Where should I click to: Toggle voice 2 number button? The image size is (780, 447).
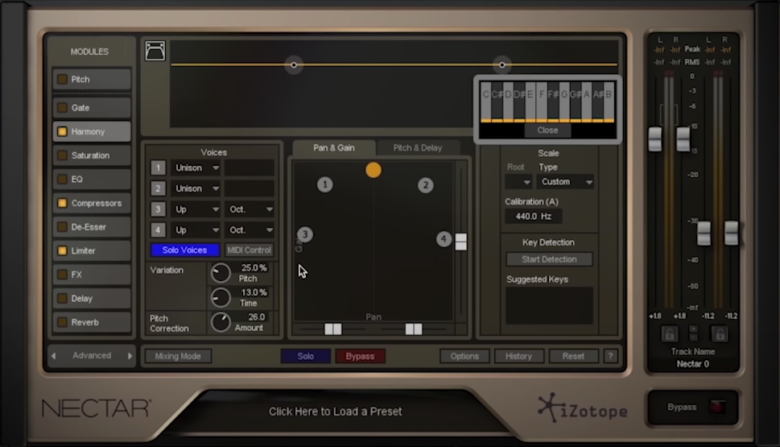158,188
